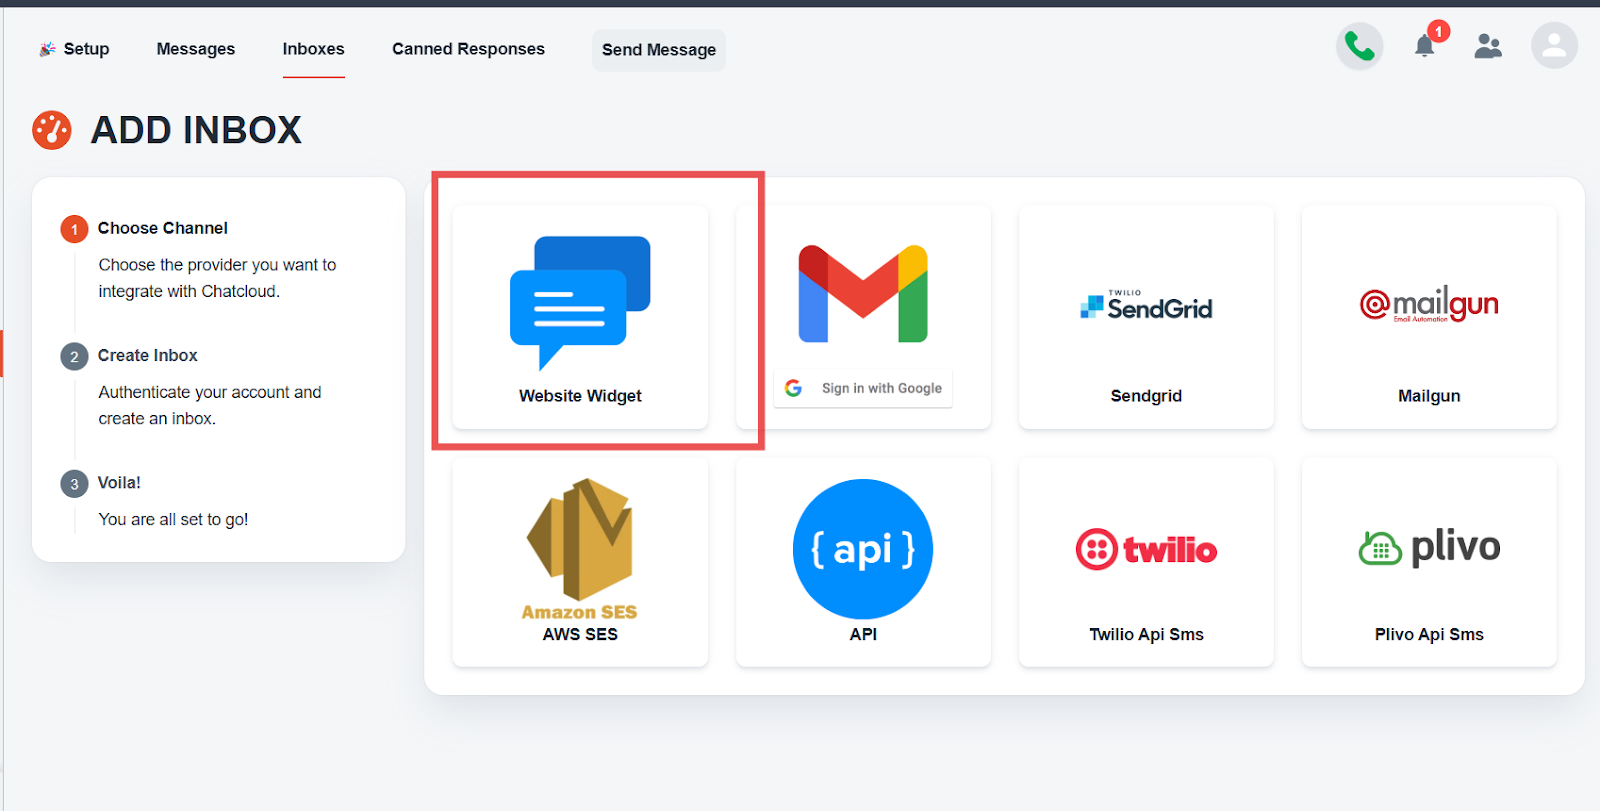Click 'You are all set to go!' text

coord(173,519)
